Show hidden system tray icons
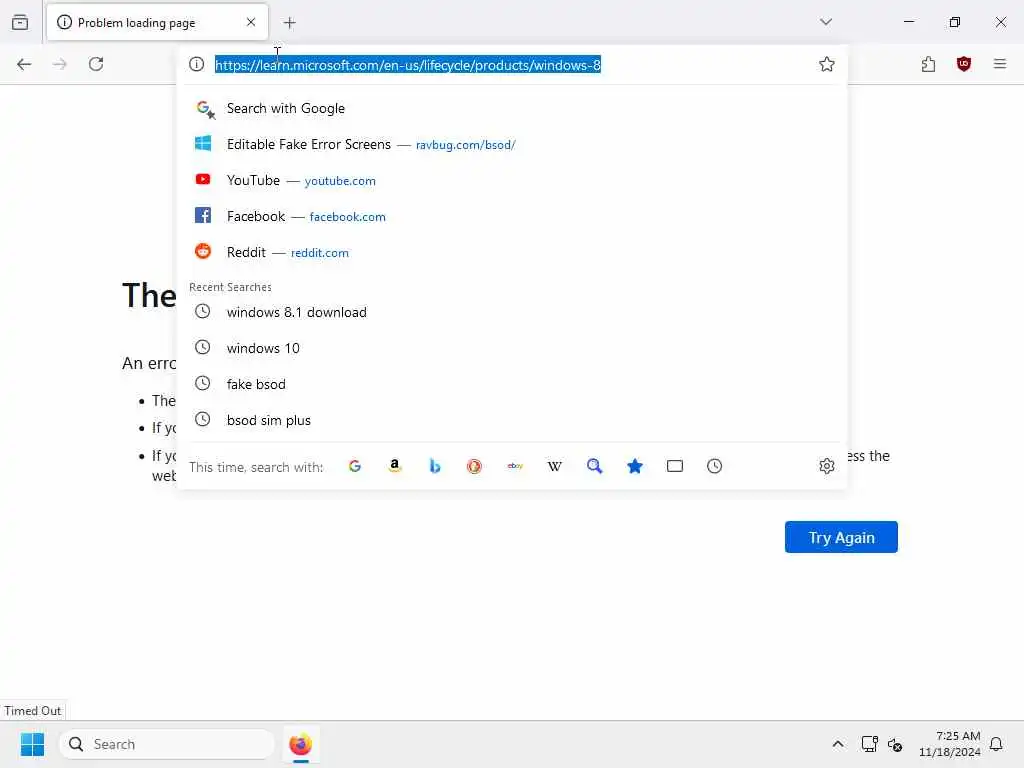The height and width of the screenshot is (768, 1024). [838, 744]
